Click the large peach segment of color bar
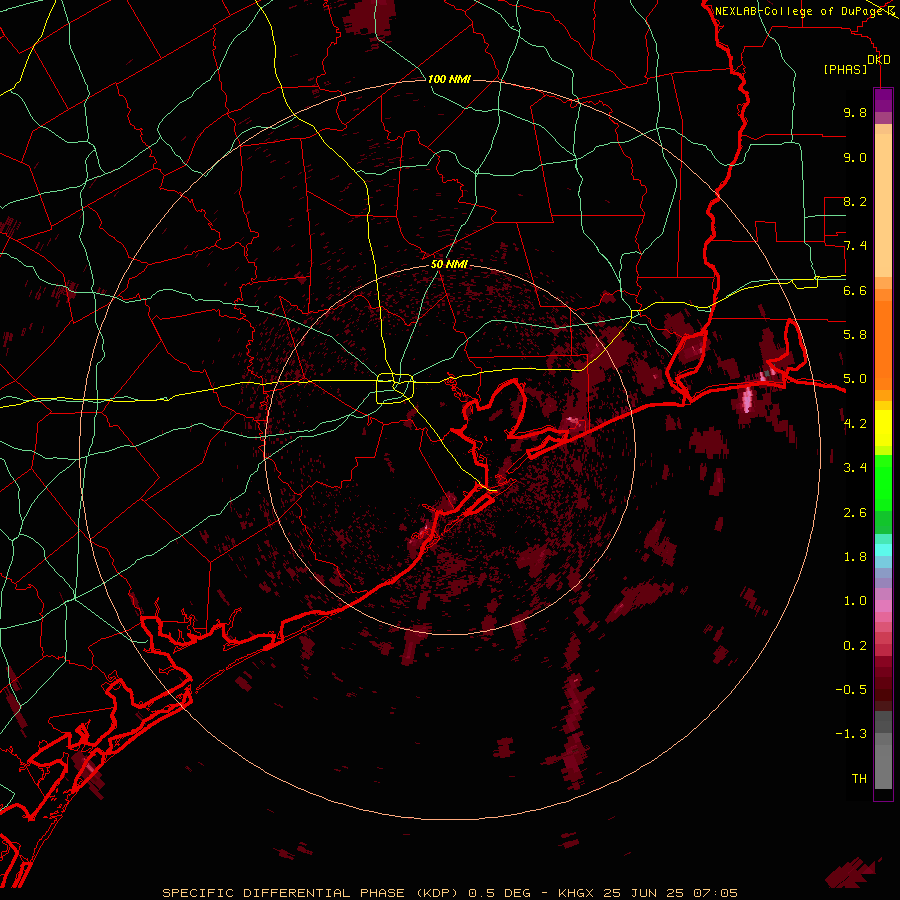 tap(883, 207)
